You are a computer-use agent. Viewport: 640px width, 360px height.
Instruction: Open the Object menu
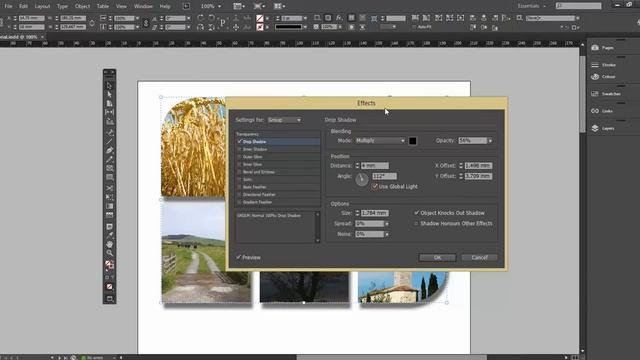click(82, 6)
